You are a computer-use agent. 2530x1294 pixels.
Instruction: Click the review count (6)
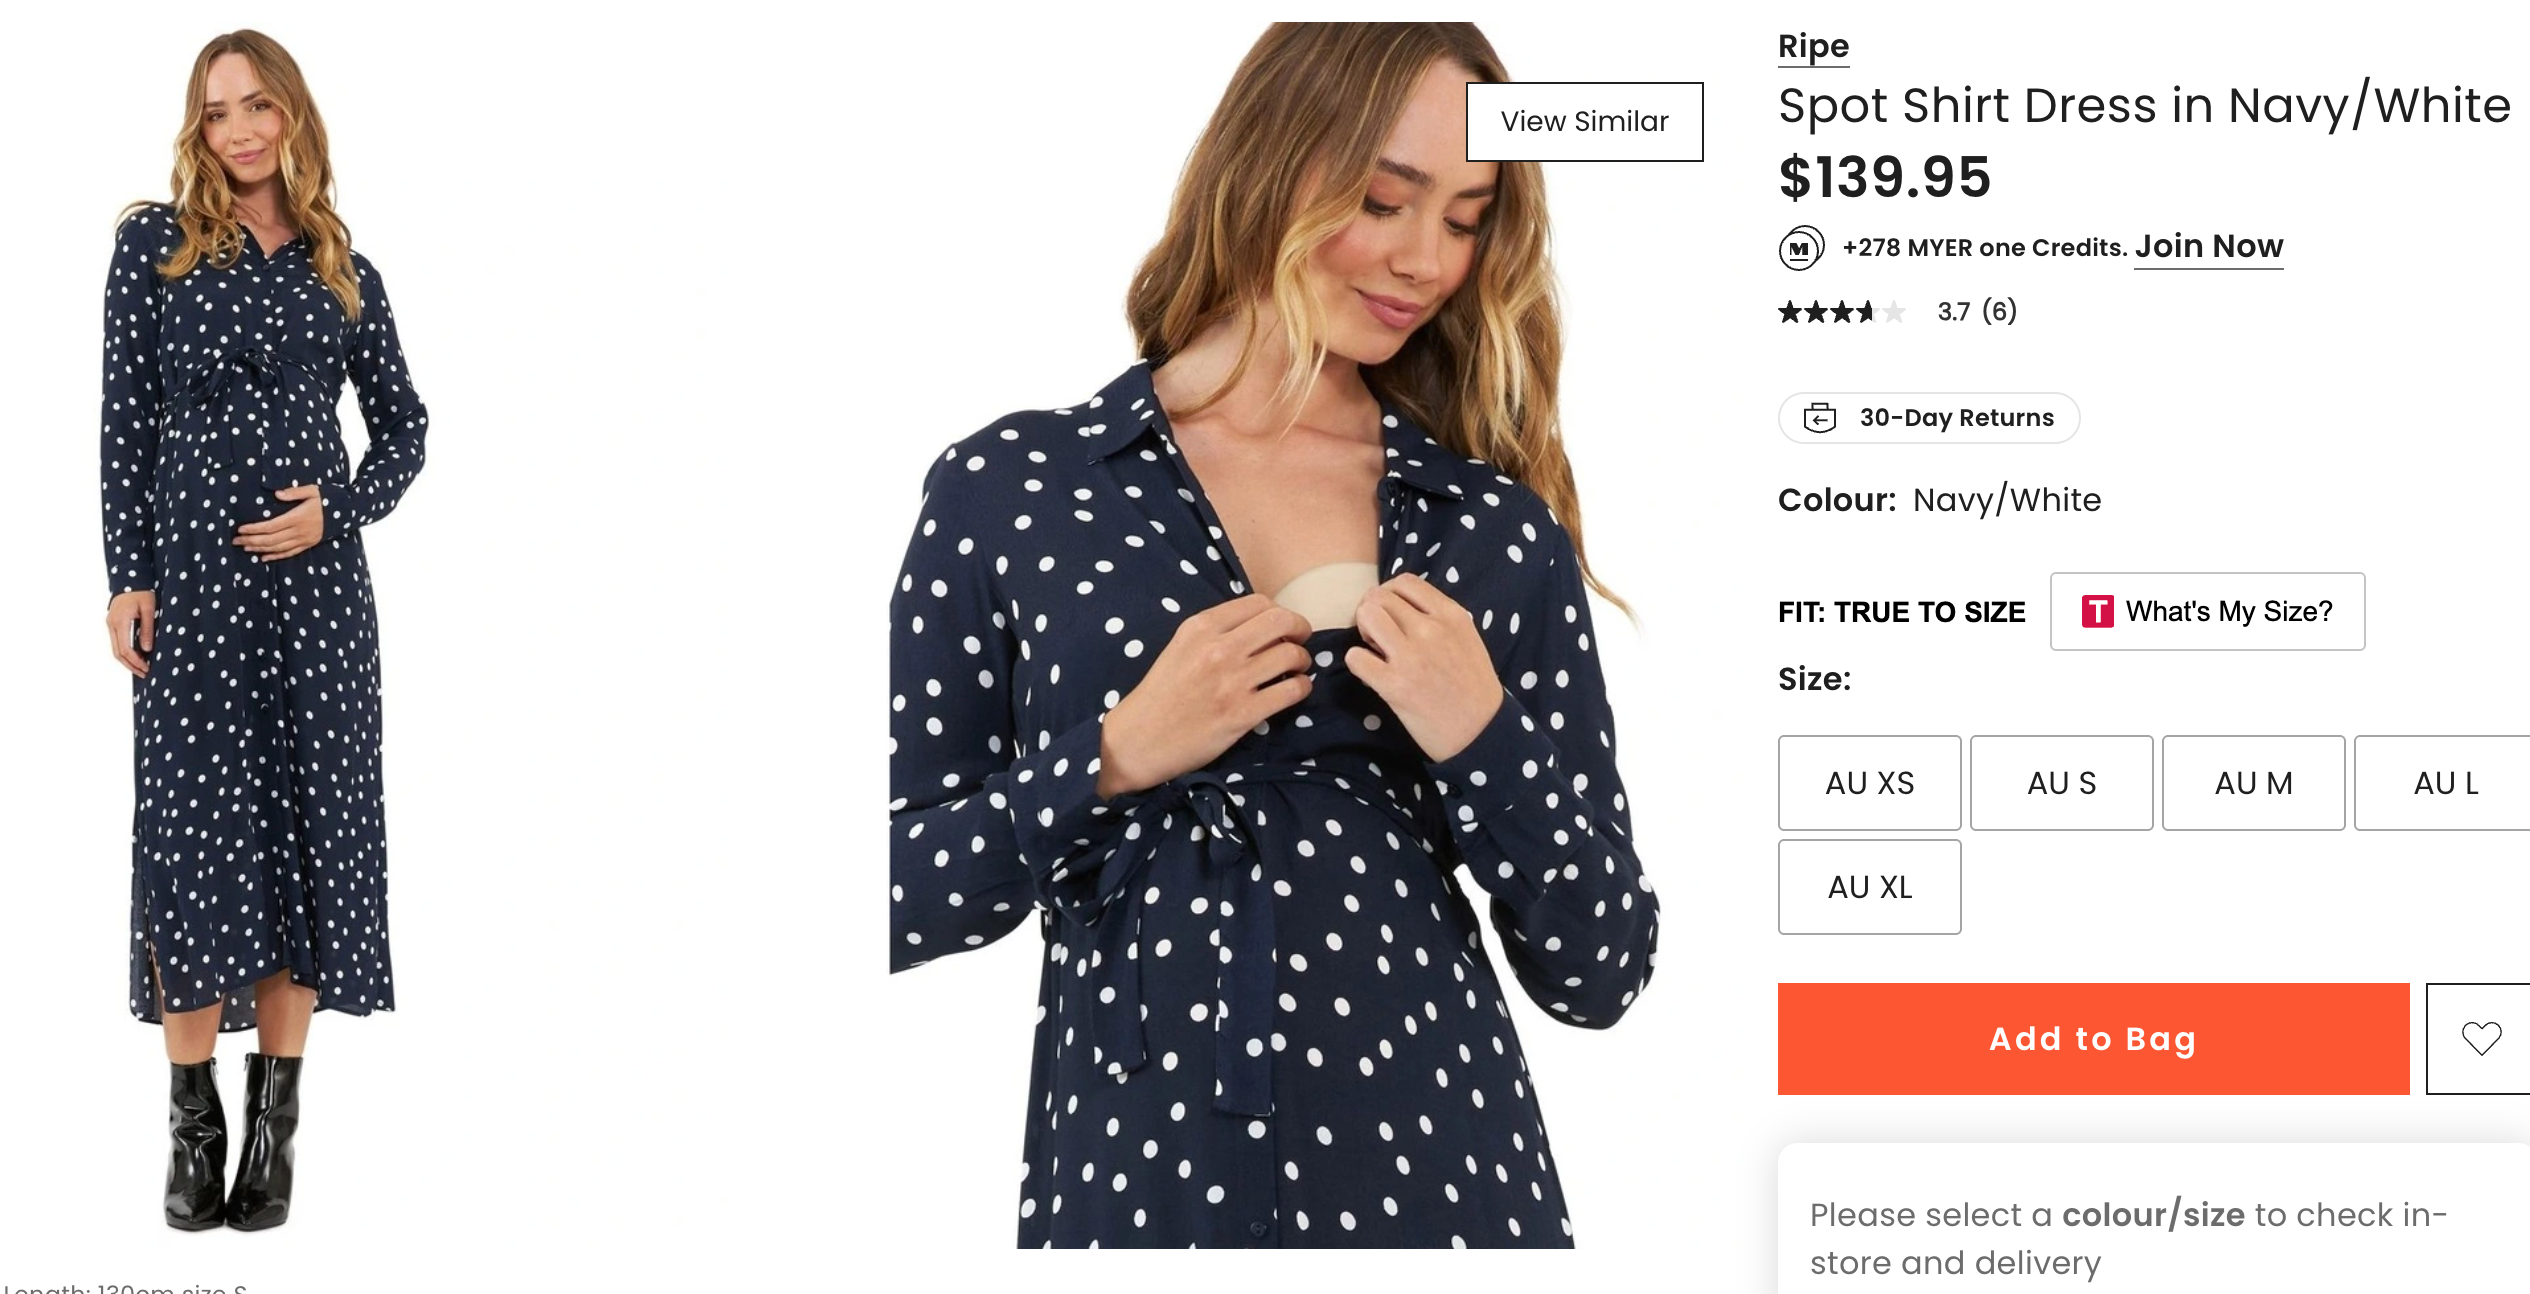point(1999,312)
